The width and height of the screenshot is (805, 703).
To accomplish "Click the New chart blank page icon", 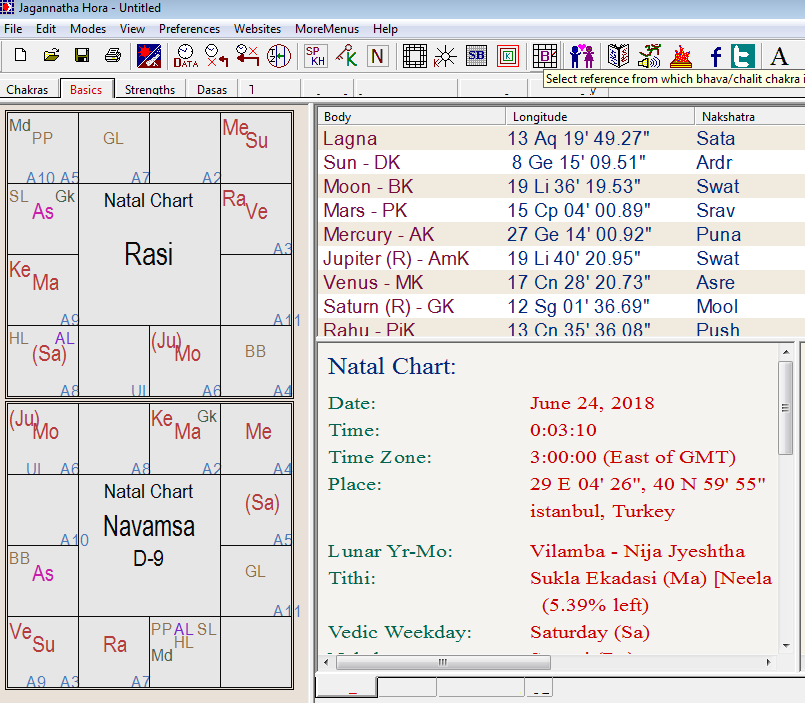I will click(21, 55).
